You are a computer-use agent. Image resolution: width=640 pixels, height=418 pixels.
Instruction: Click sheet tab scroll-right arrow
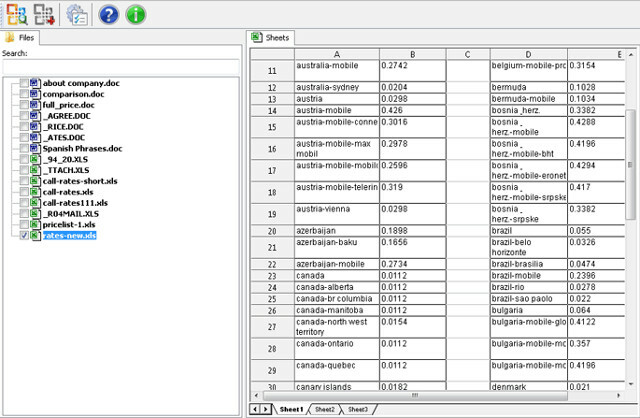265,409
